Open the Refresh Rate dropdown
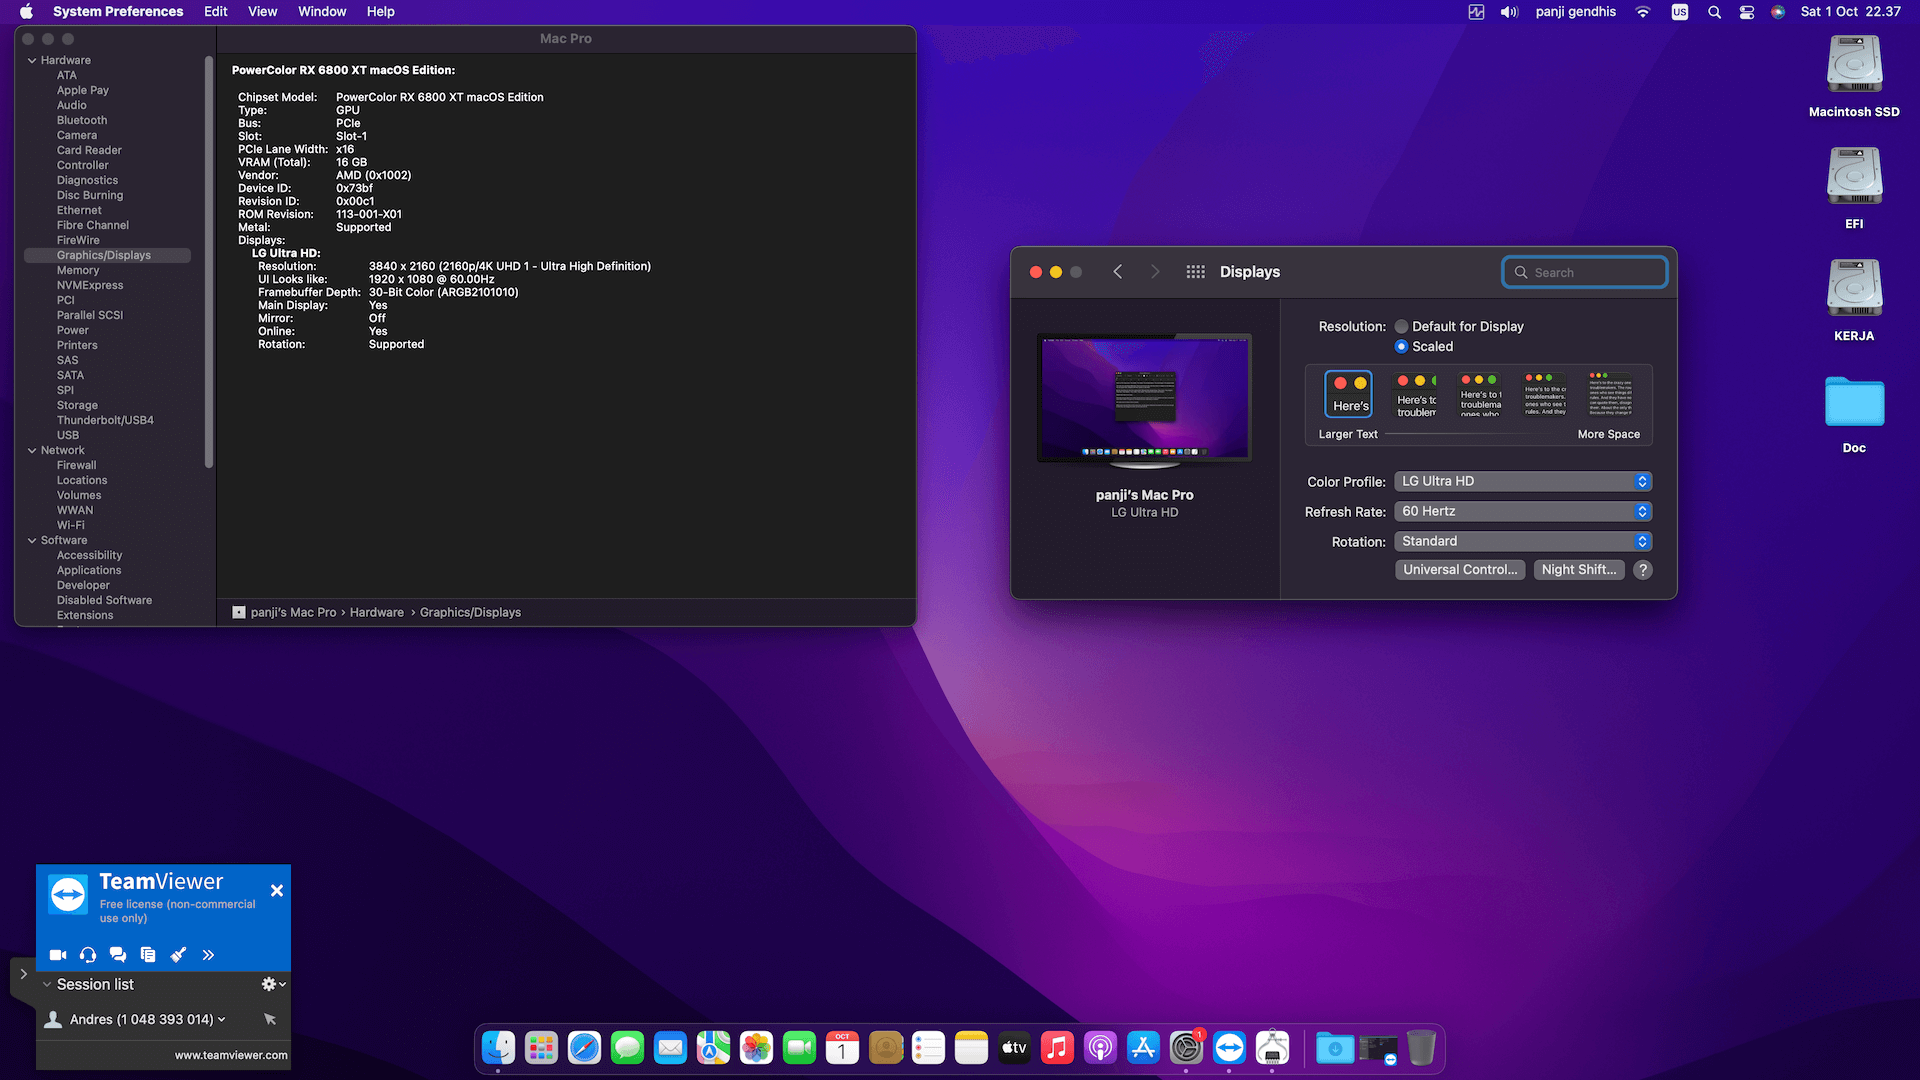This screenshot has width=1920, height=1080. pyautogui.click(x=1523, y=511)
